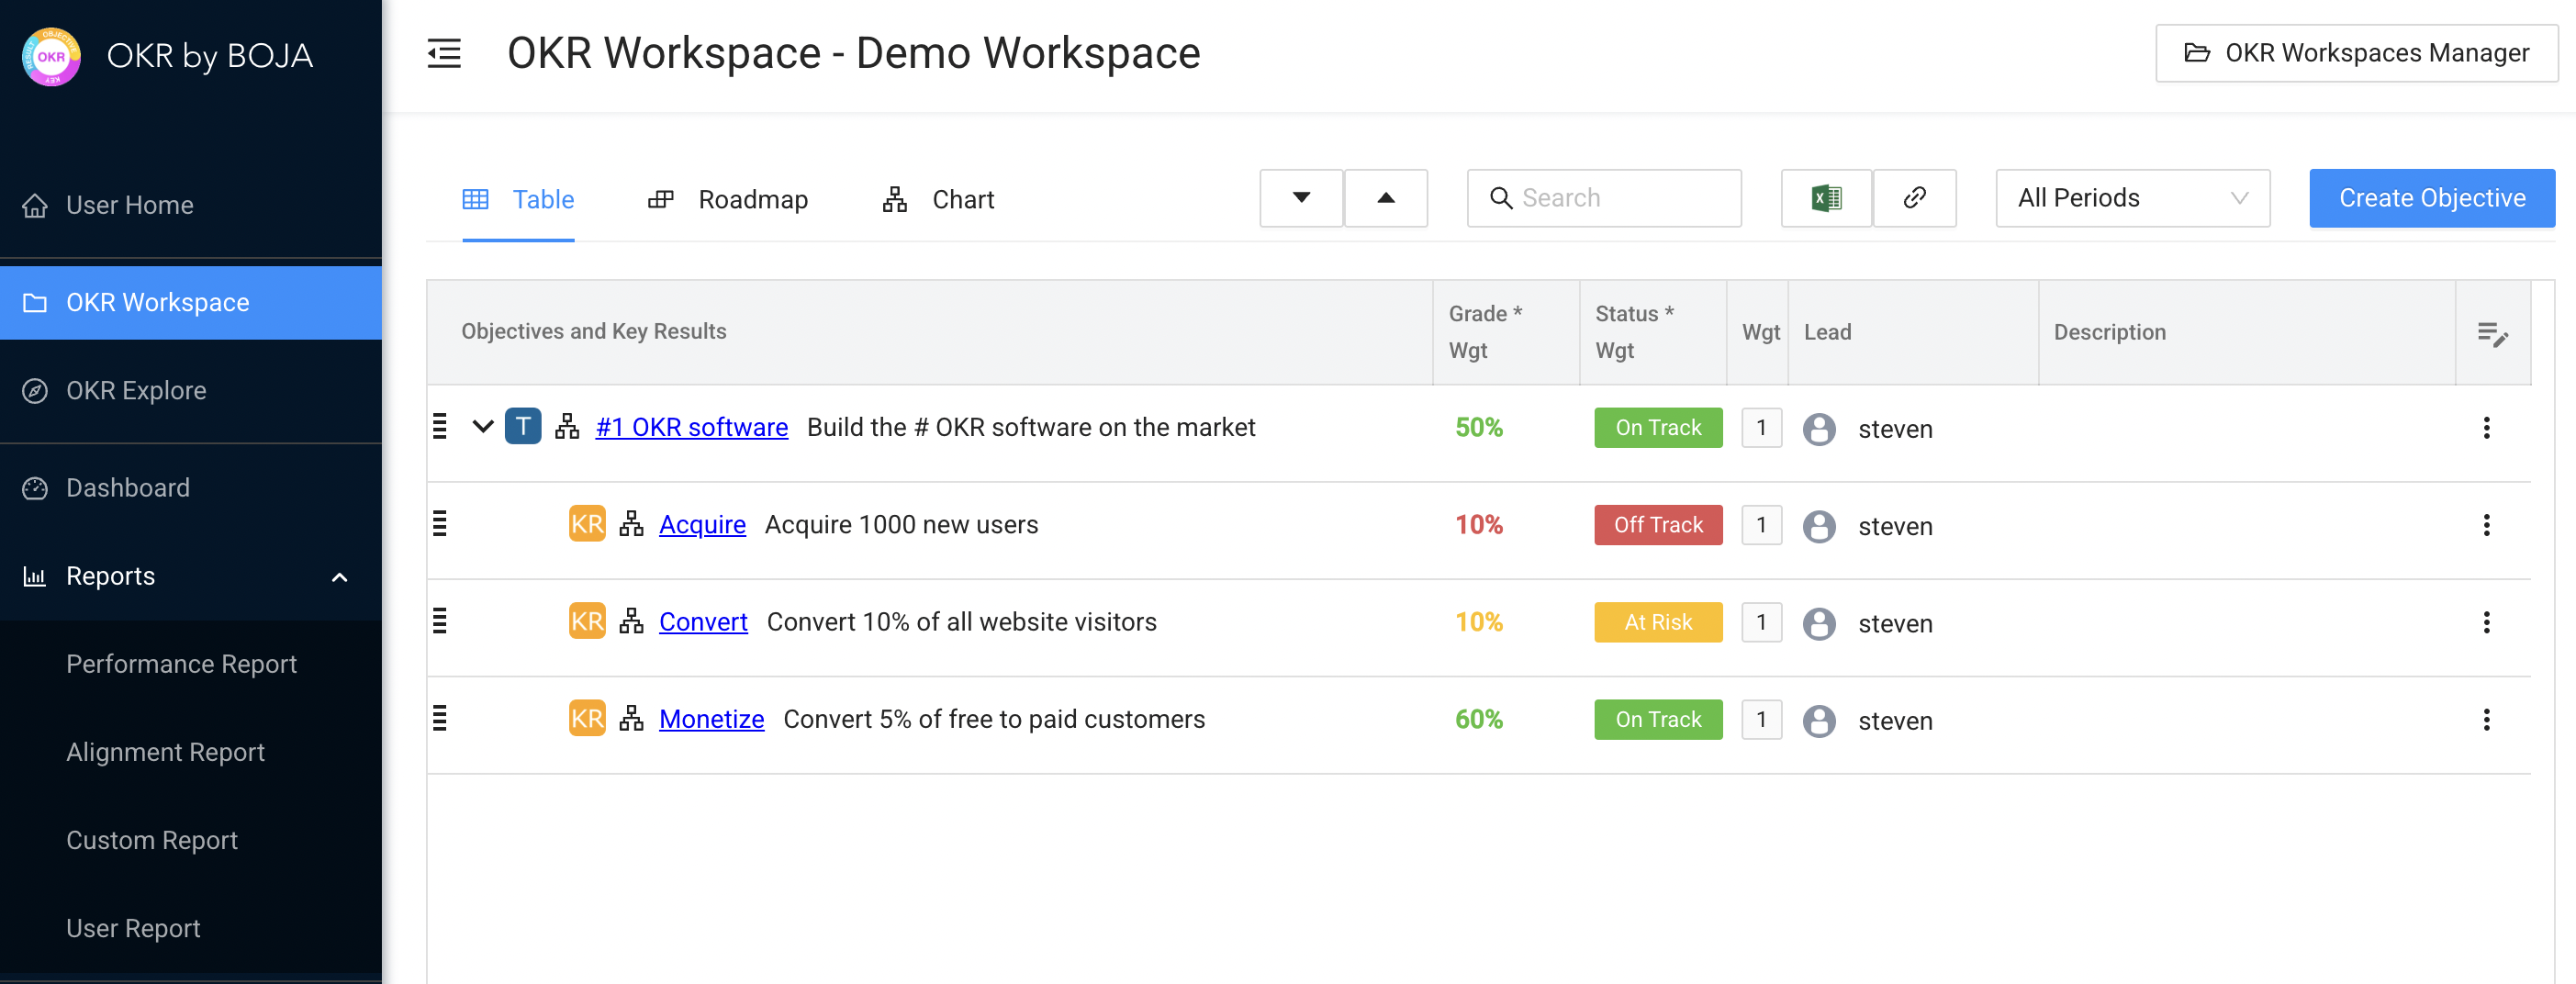
Task: Click the Create Objective button
Action: pyautogui.click(x=2432, y=198)
